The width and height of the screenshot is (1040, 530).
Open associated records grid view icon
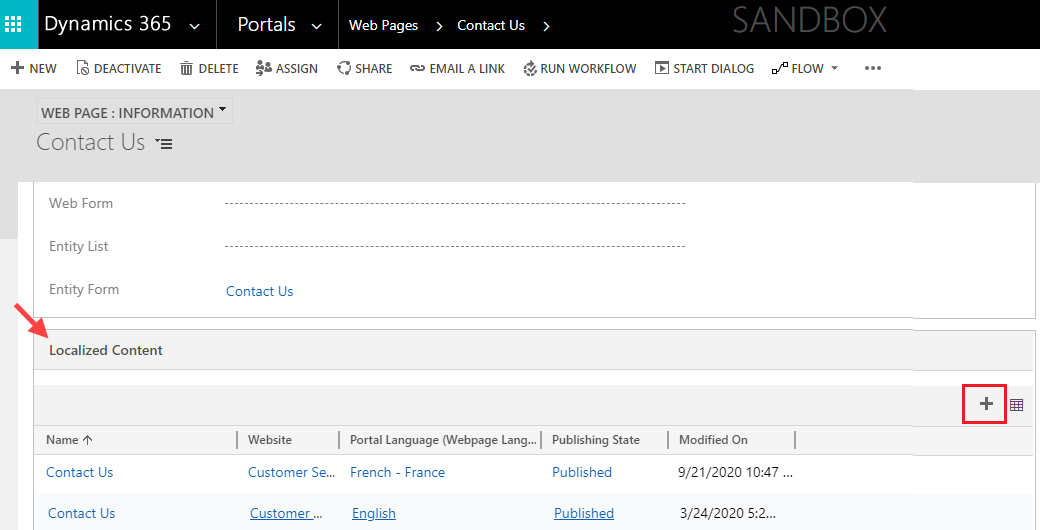click(1016, 404)
